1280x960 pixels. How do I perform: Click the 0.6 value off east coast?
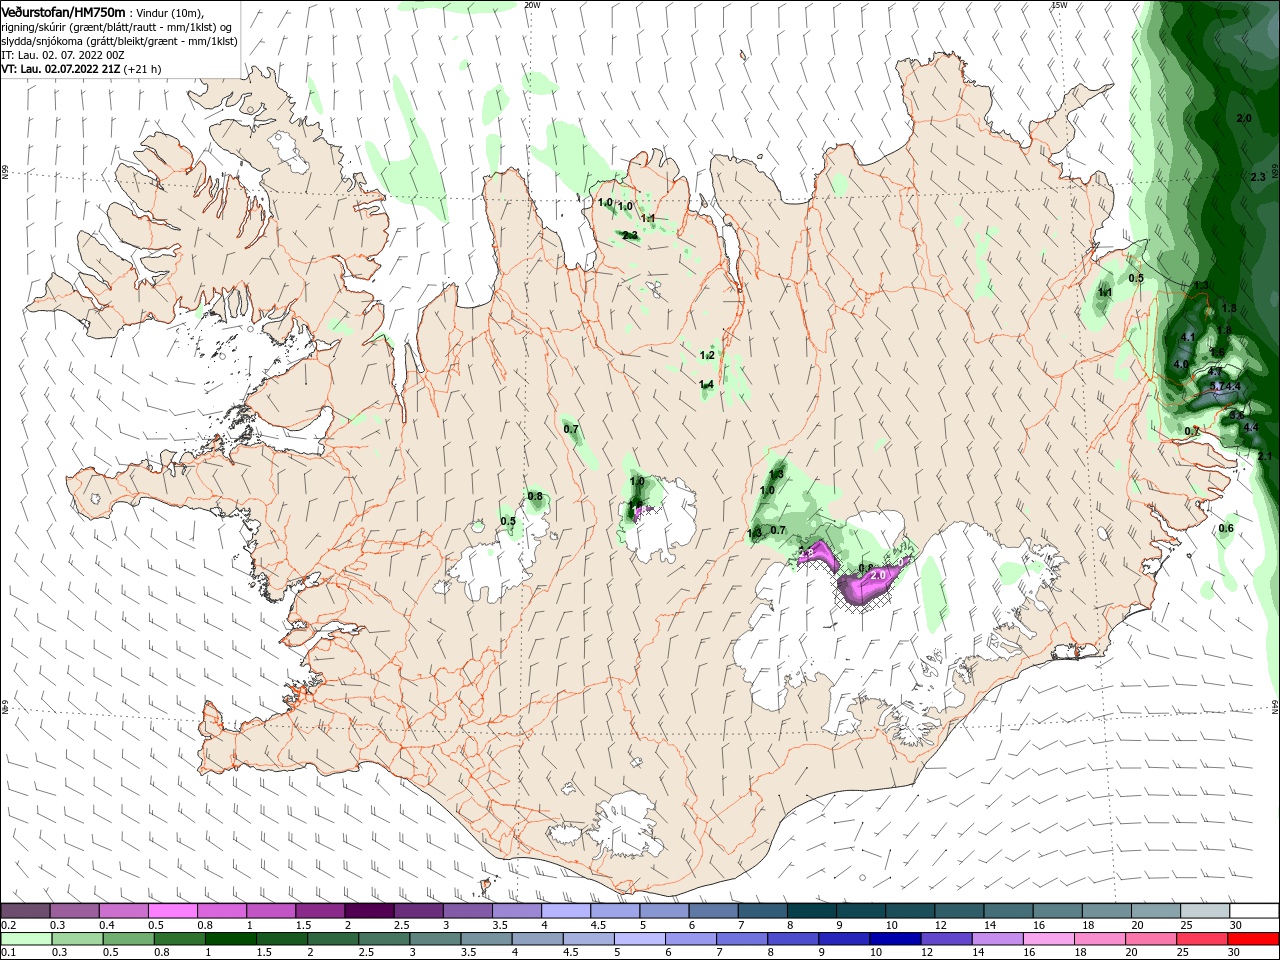(1227, 529)
